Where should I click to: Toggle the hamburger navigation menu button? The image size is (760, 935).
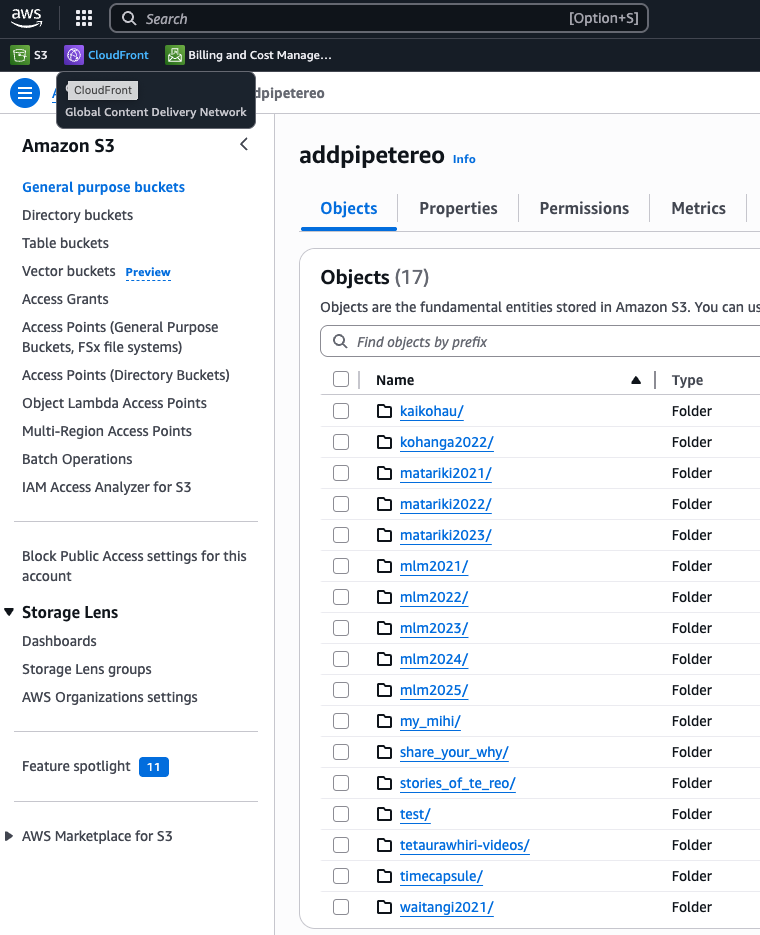click(25, 93)
